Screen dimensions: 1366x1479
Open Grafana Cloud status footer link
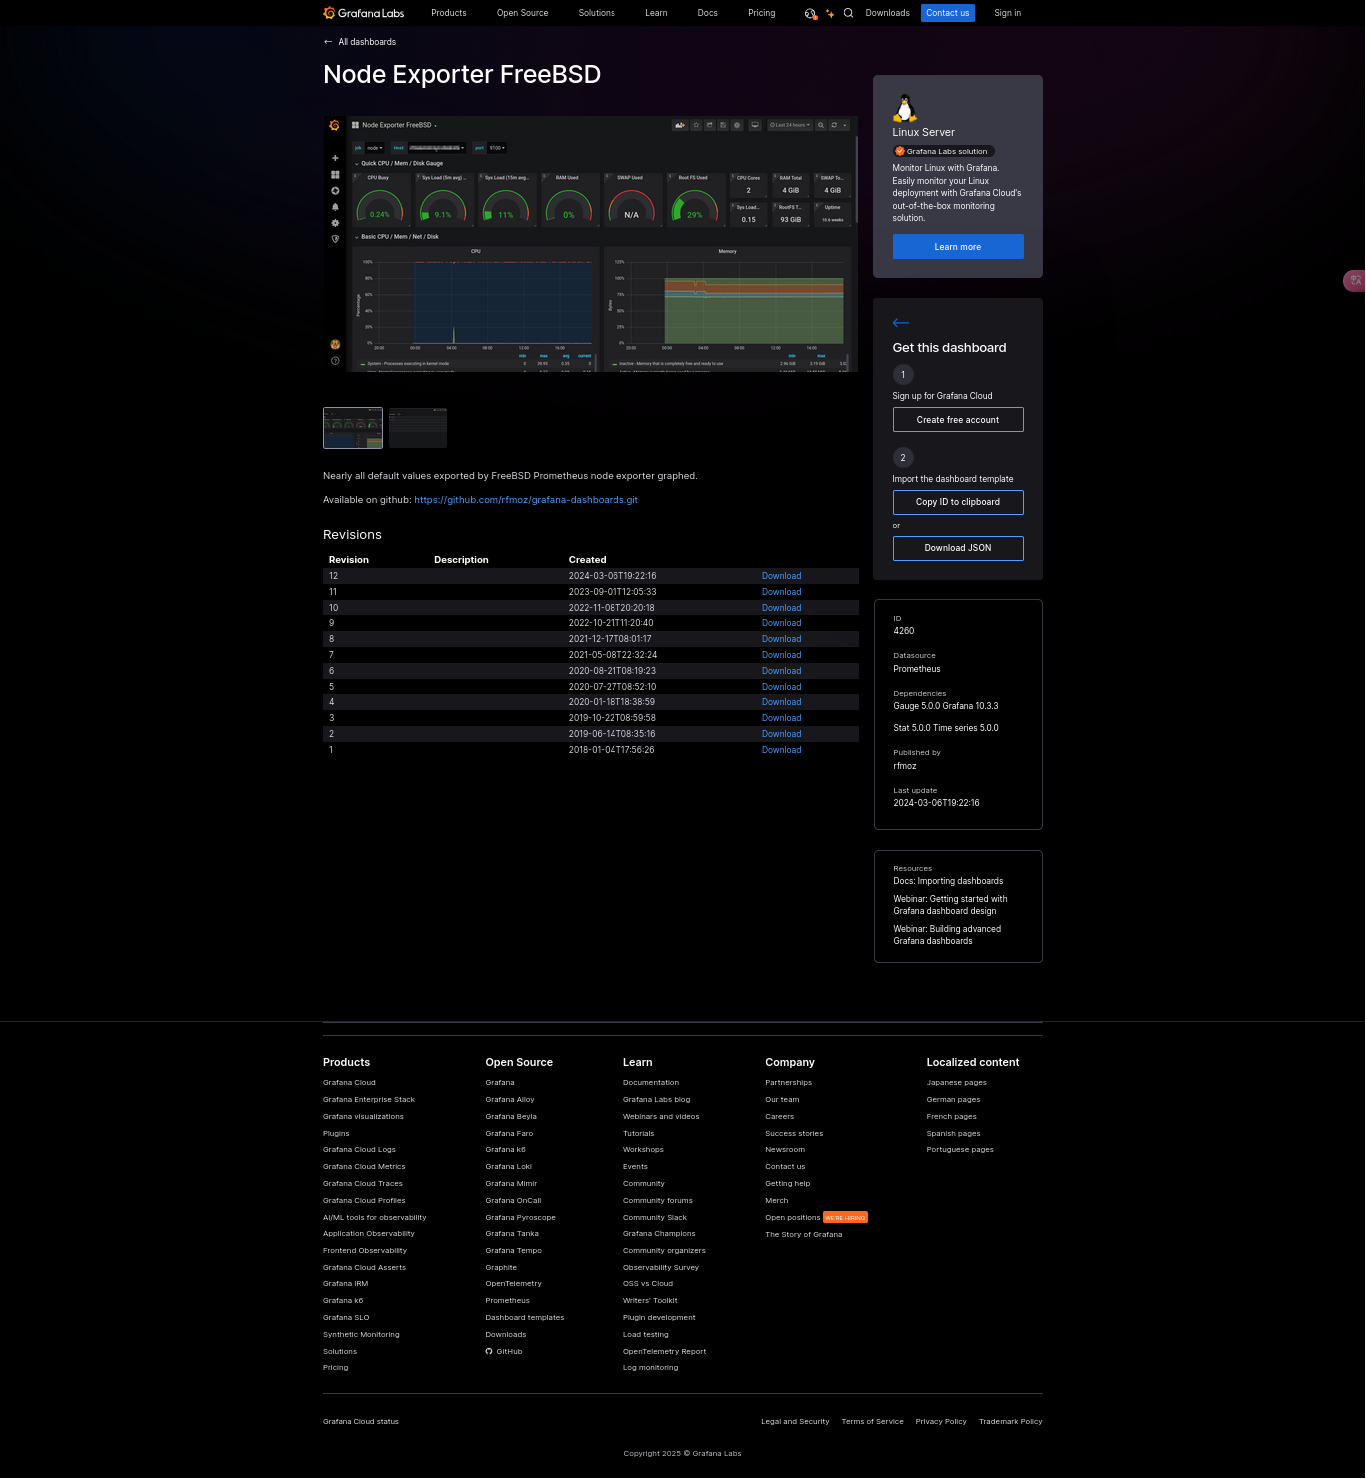pos(361,1422)
